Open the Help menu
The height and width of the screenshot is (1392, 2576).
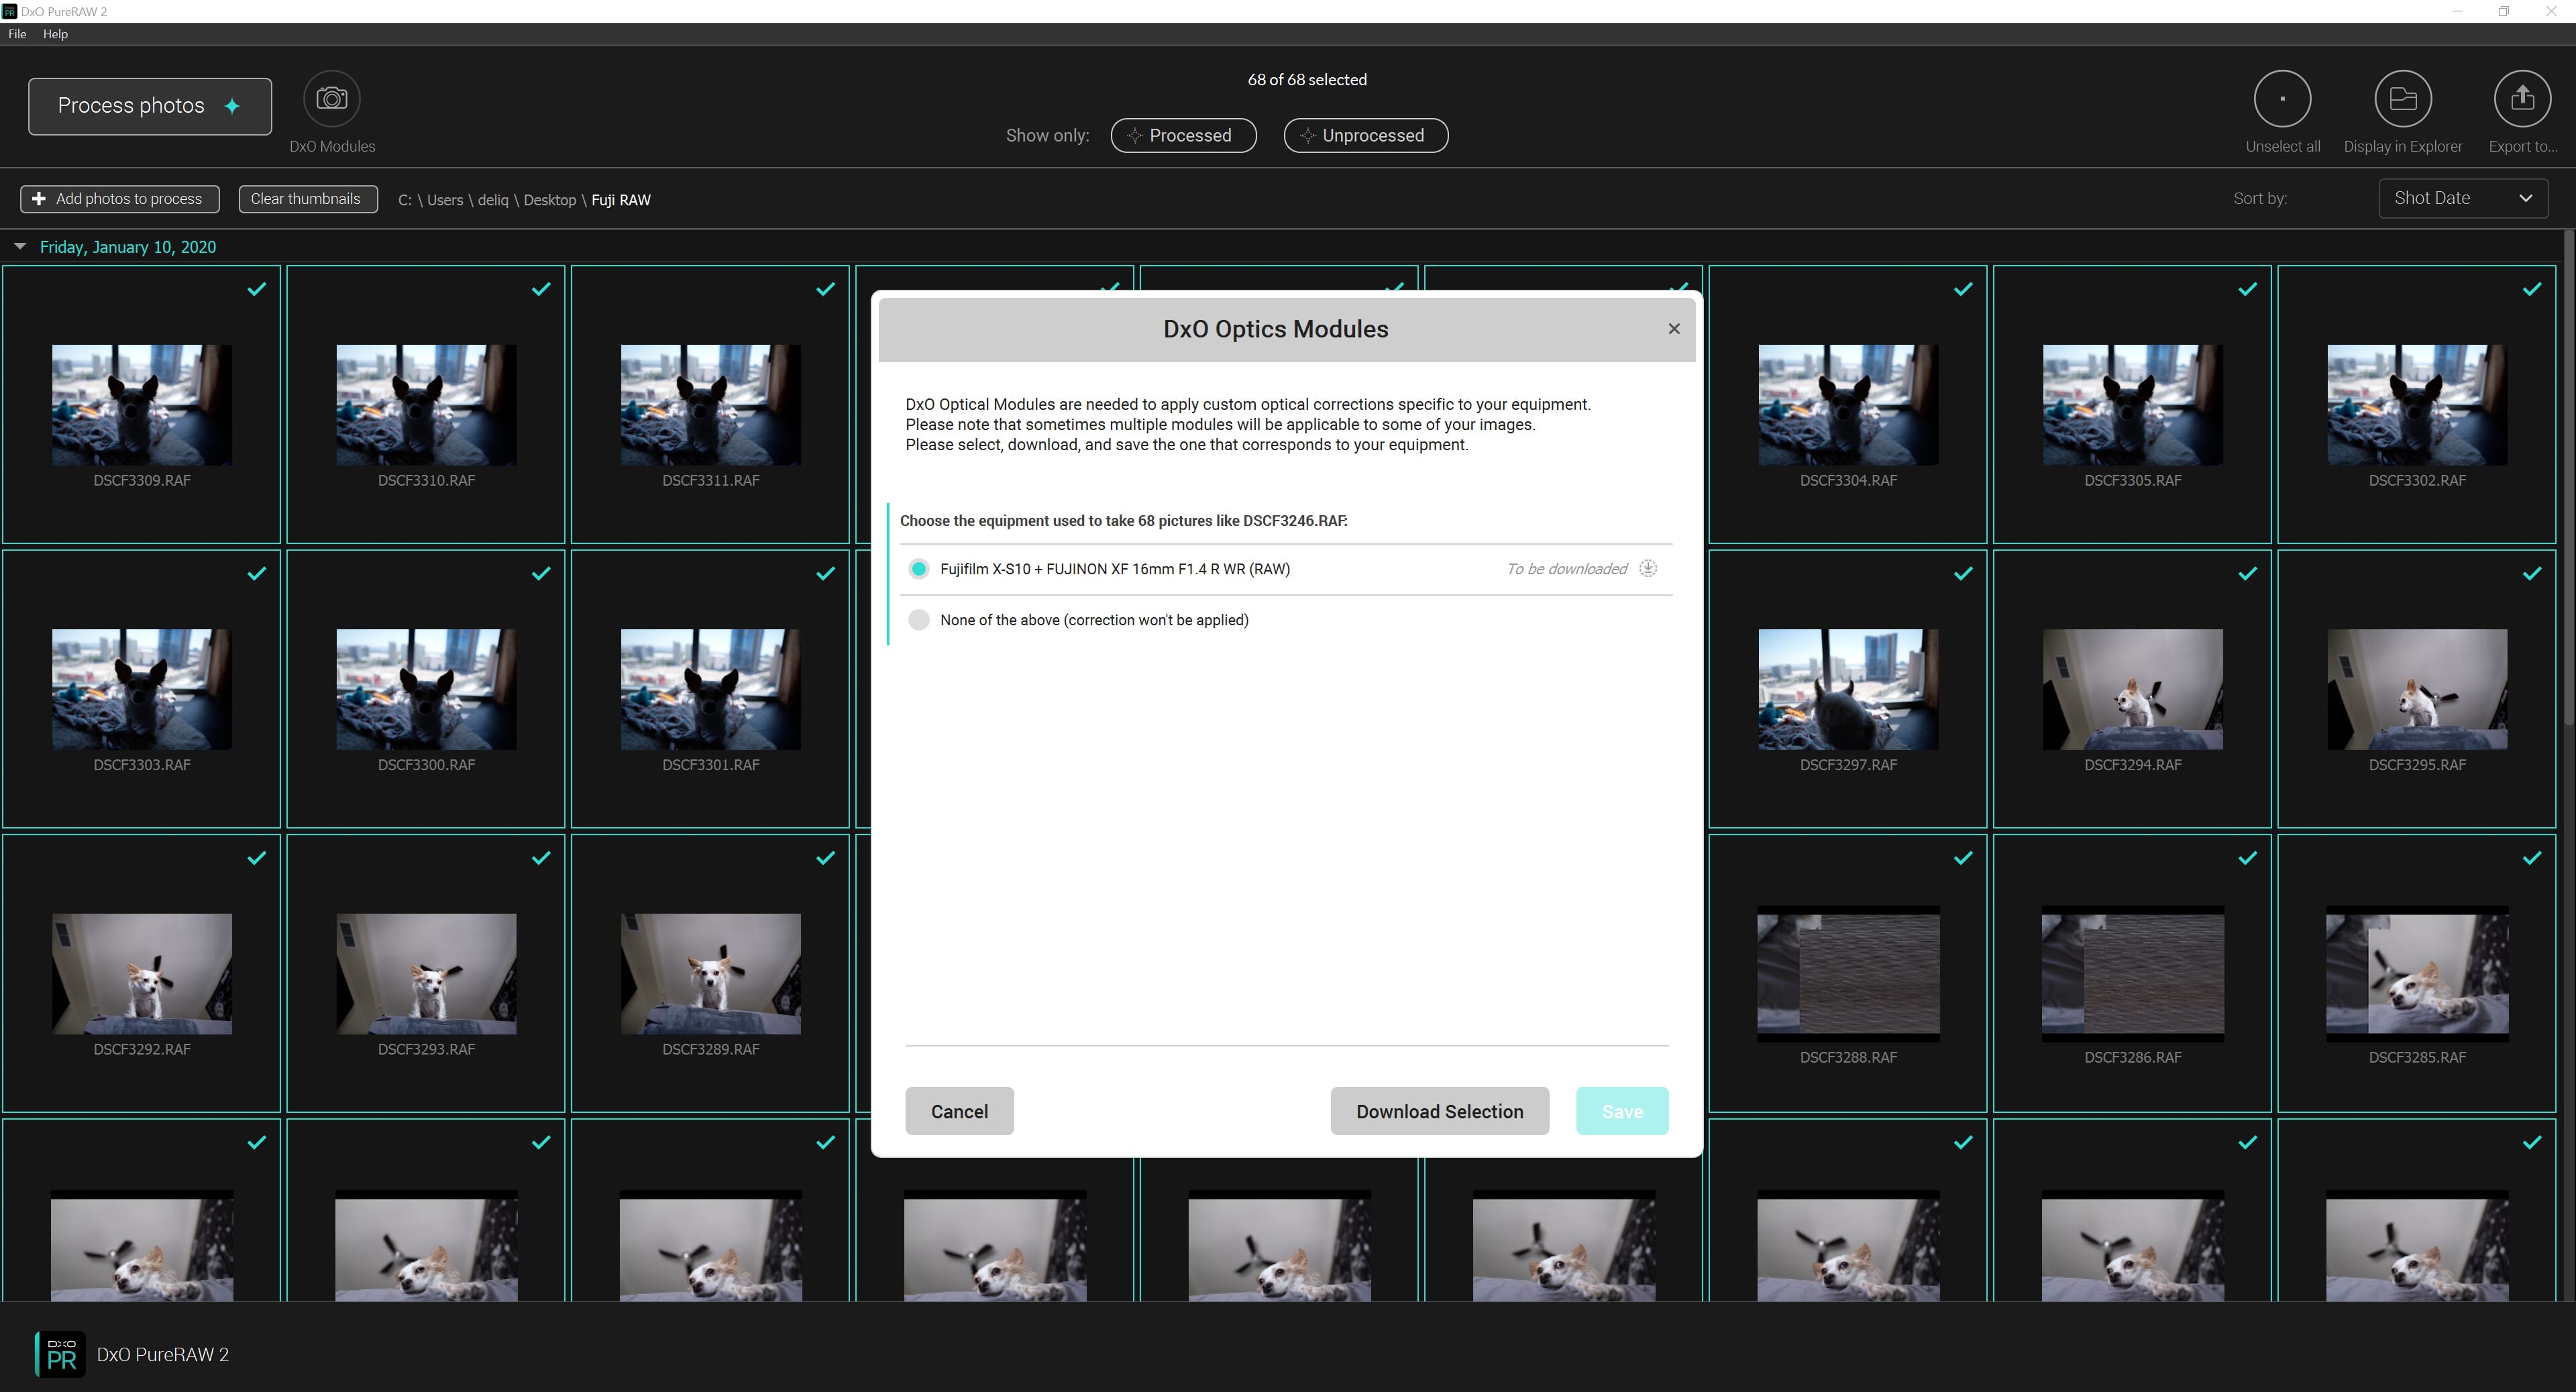[x=55, y=34]
